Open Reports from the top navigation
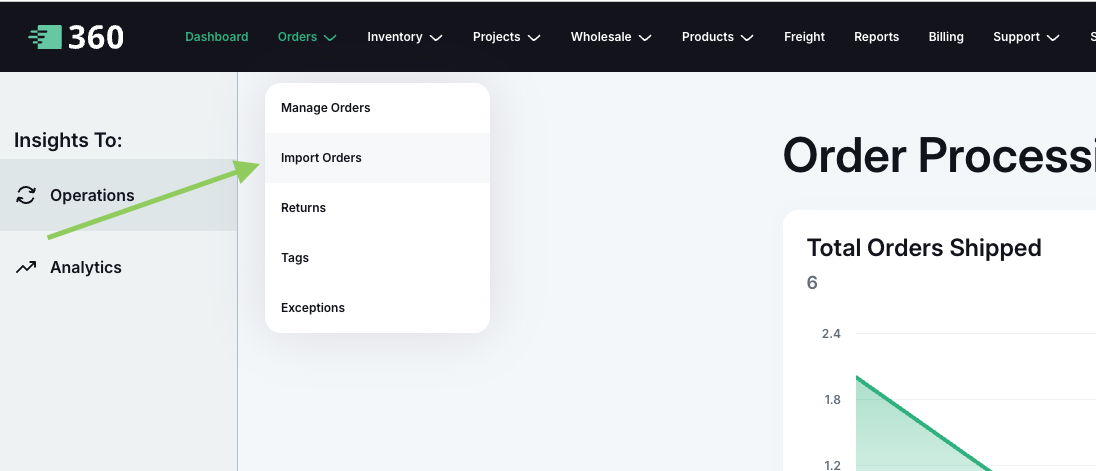This screenshot has height=471, width=1096. 876,37
